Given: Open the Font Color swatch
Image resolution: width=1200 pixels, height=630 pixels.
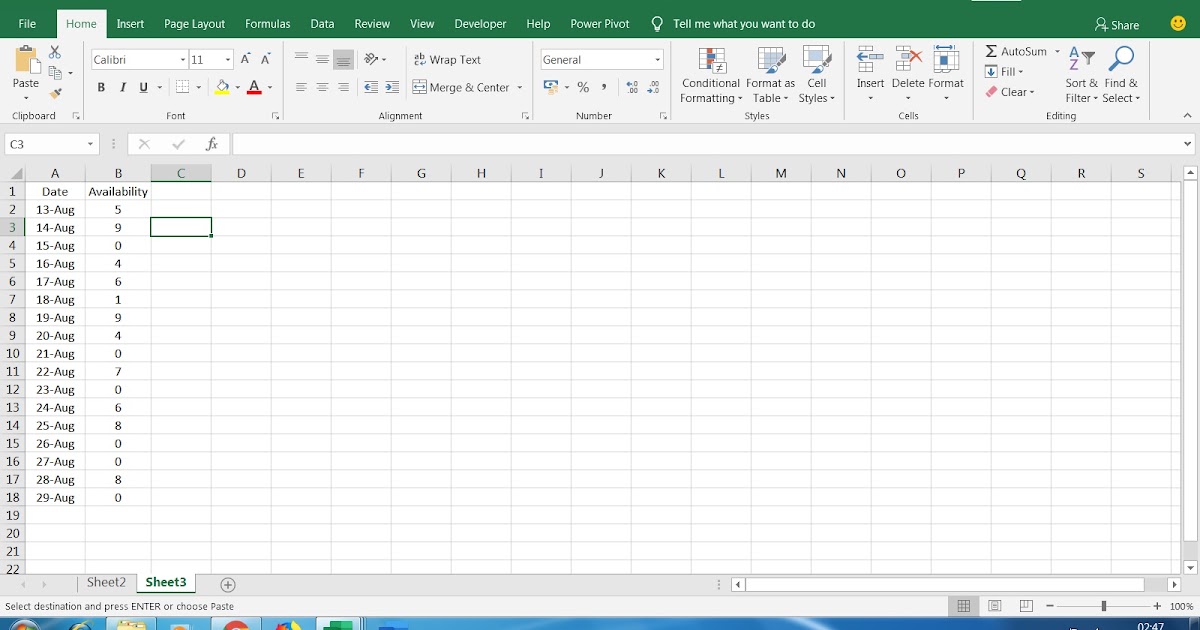Looking at the screenshot, I should (254, 88).
